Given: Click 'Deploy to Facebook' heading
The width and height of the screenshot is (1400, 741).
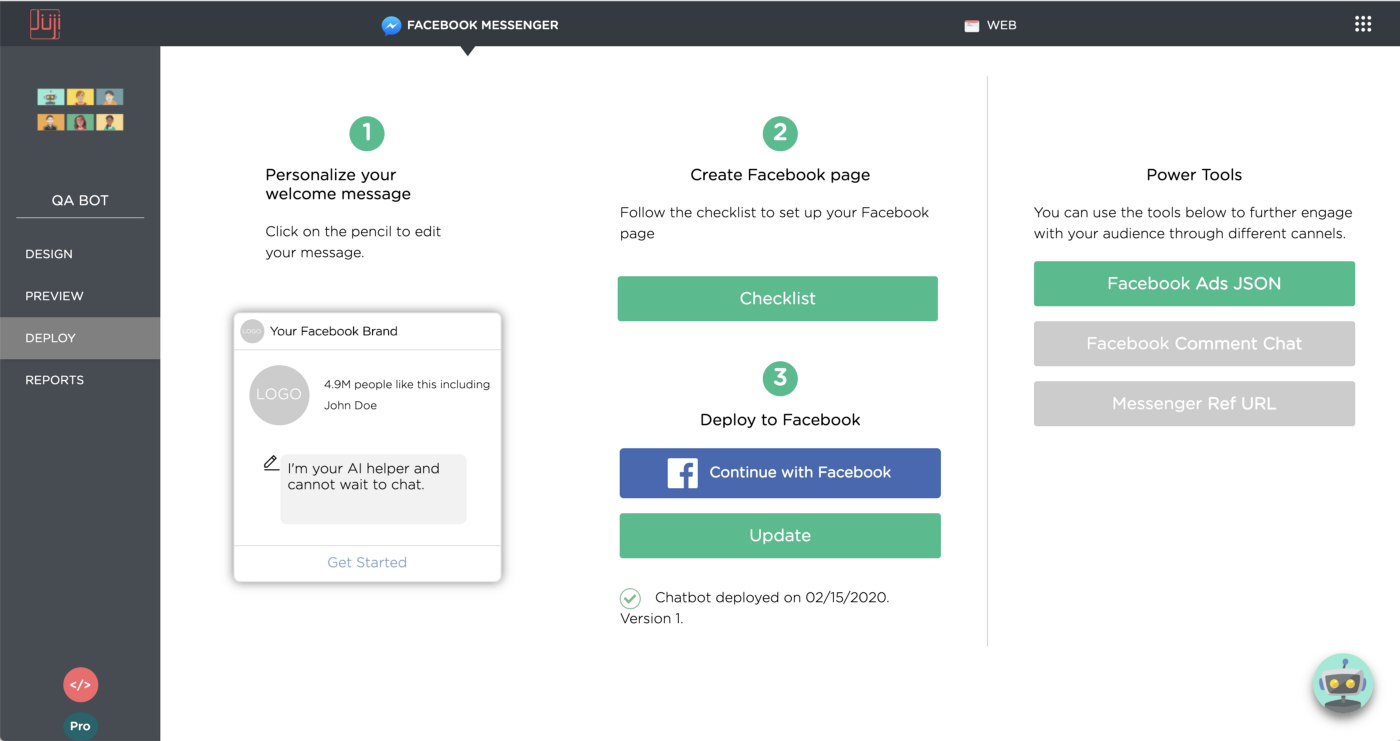Looking at the screenshot, I should click(780, 420).
